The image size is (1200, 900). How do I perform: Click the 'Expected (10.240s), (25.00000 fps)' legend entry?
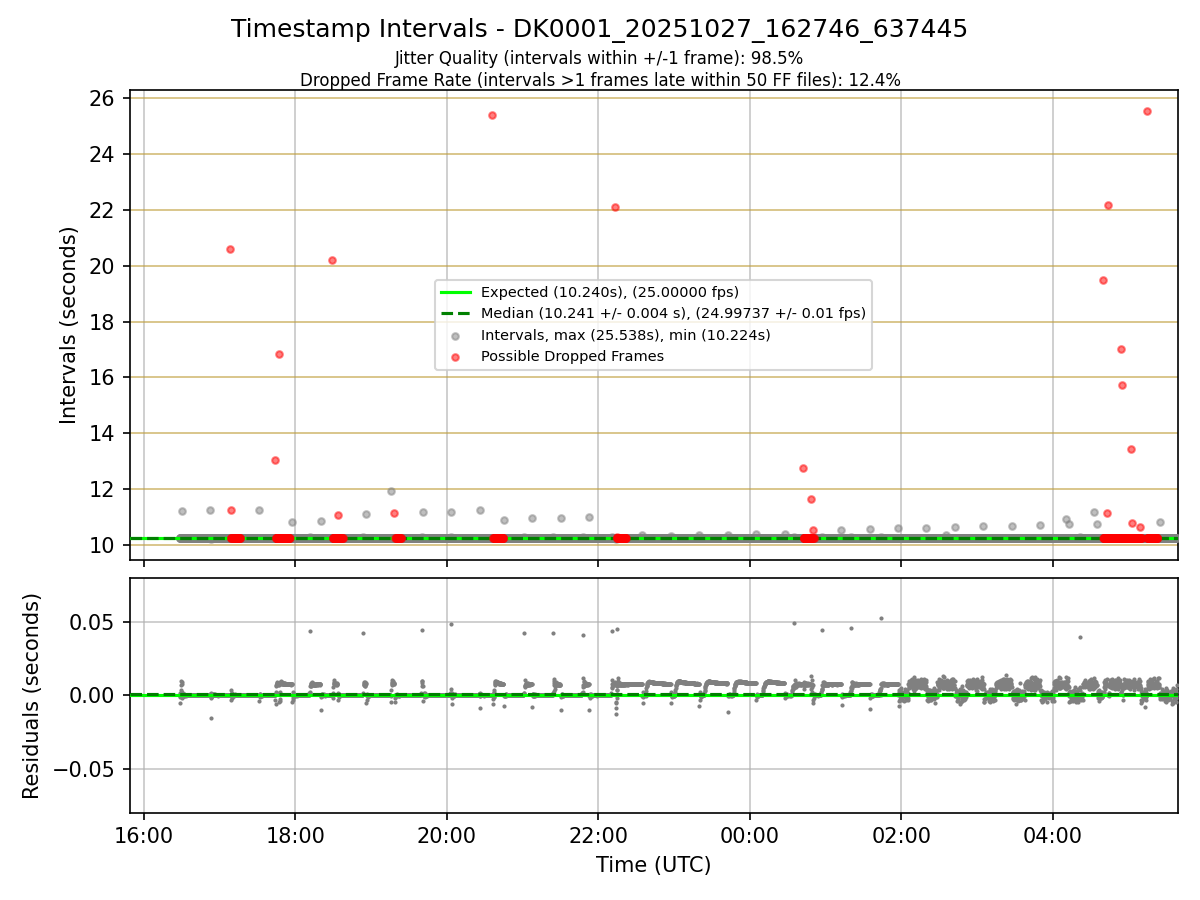click(609, 292)
